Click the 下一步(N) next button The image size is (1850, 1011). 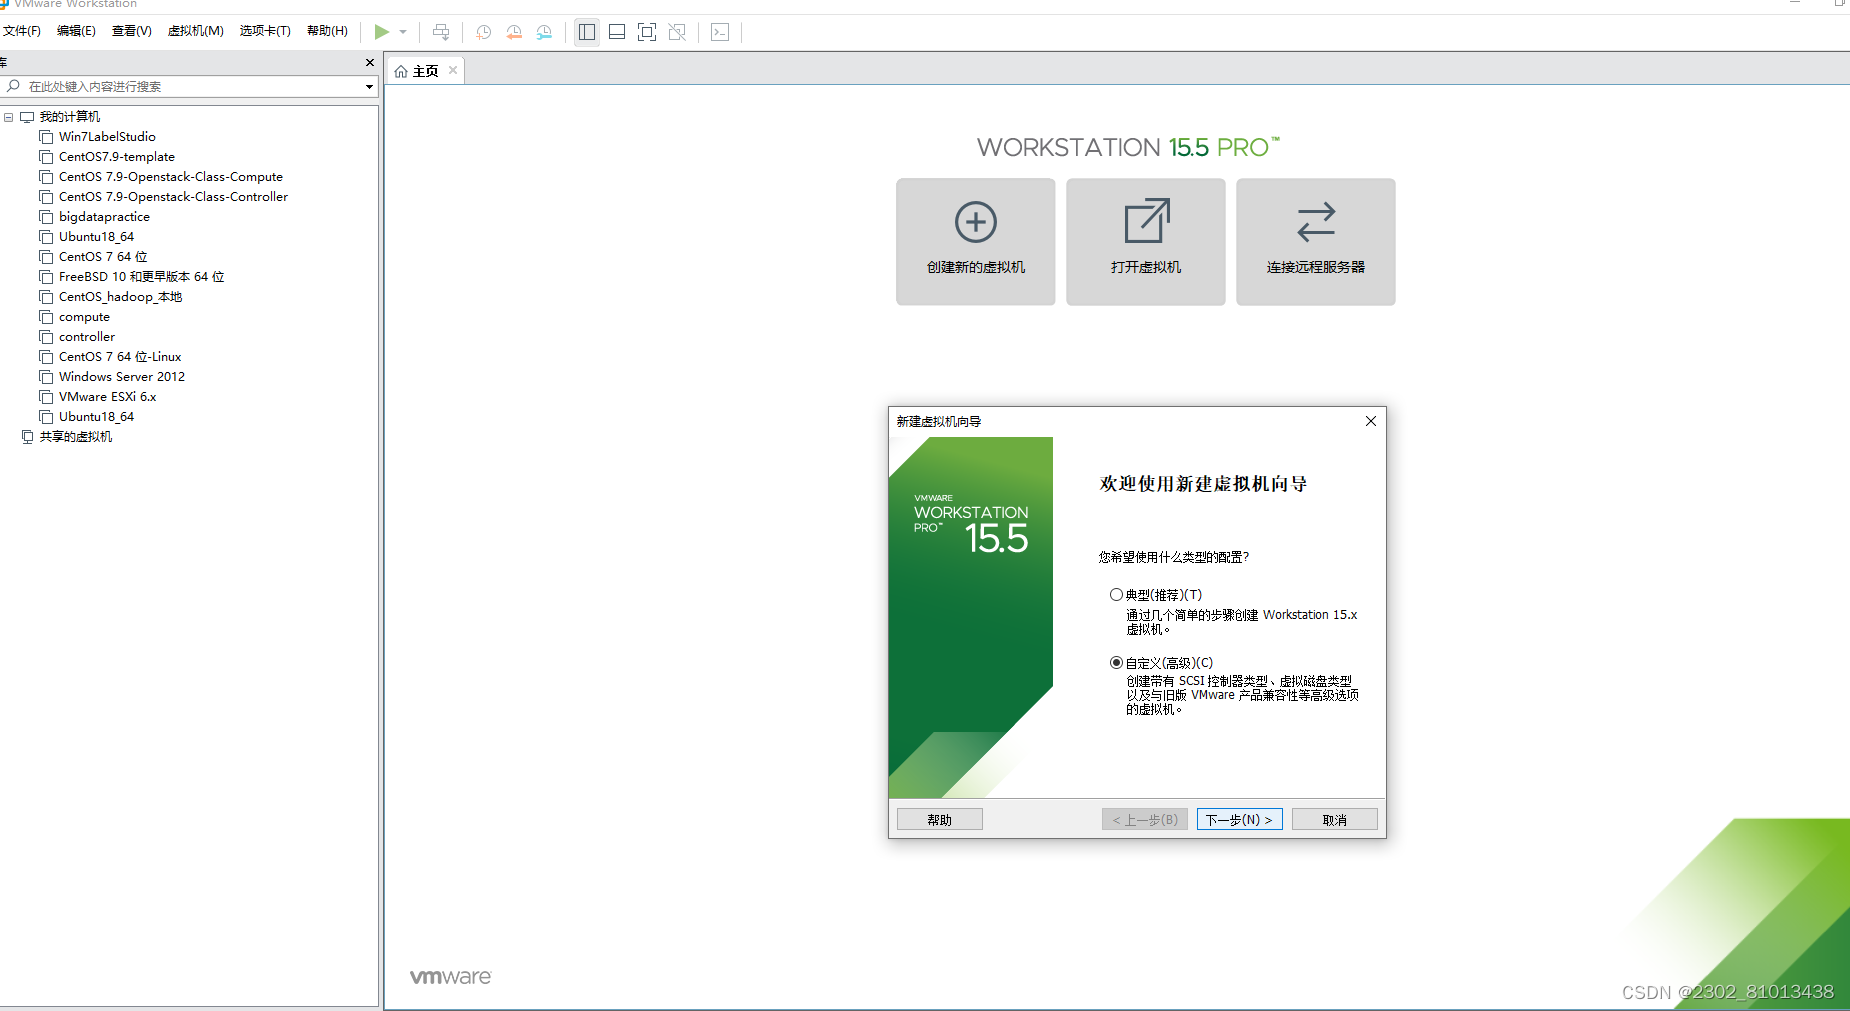[1239, 819]
